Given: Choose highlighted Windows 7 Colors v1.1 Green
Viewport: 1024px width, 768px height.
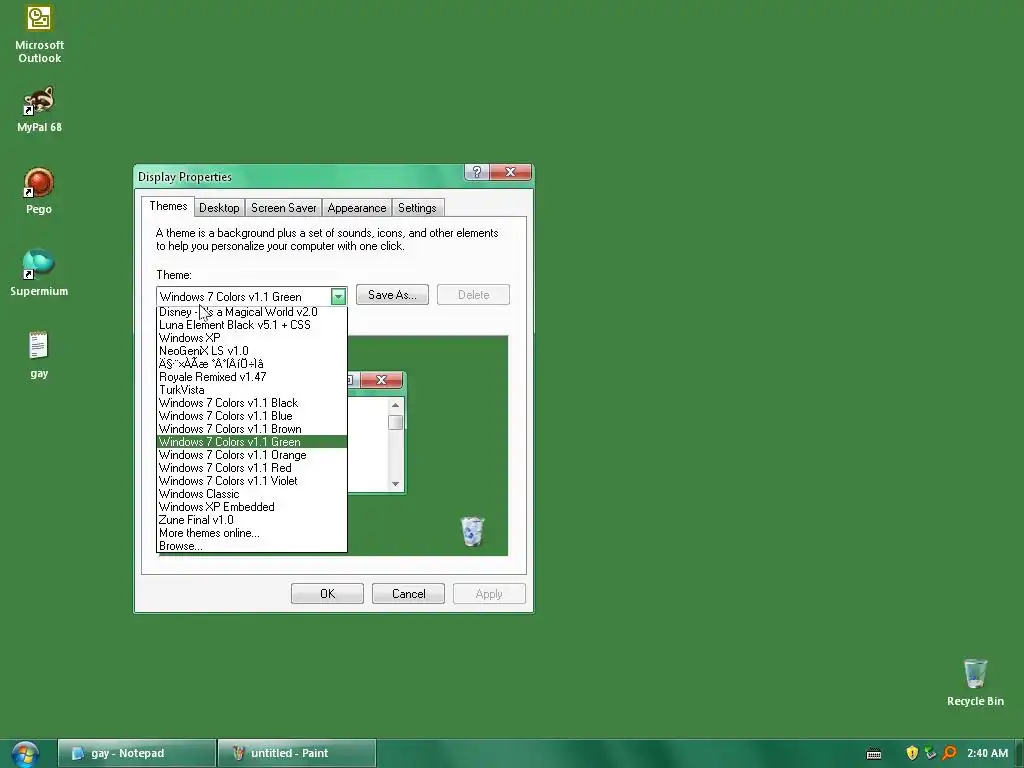Looking at the screenshot, I should coord(251,442).
